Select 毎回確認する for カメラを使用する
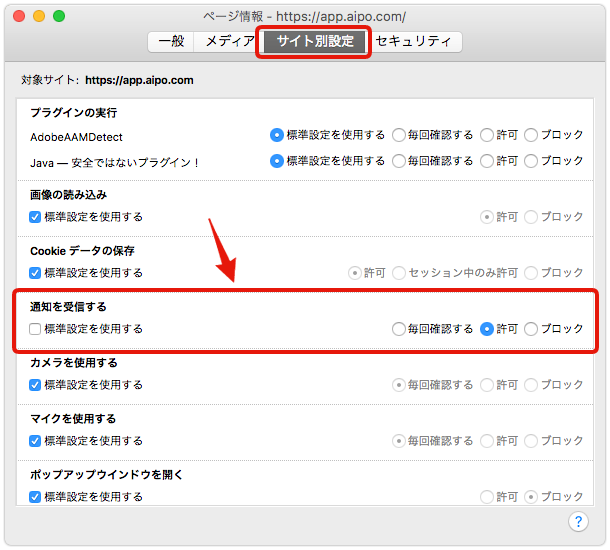Viewport: 610px width, 550px height. [x=398, y=385]
